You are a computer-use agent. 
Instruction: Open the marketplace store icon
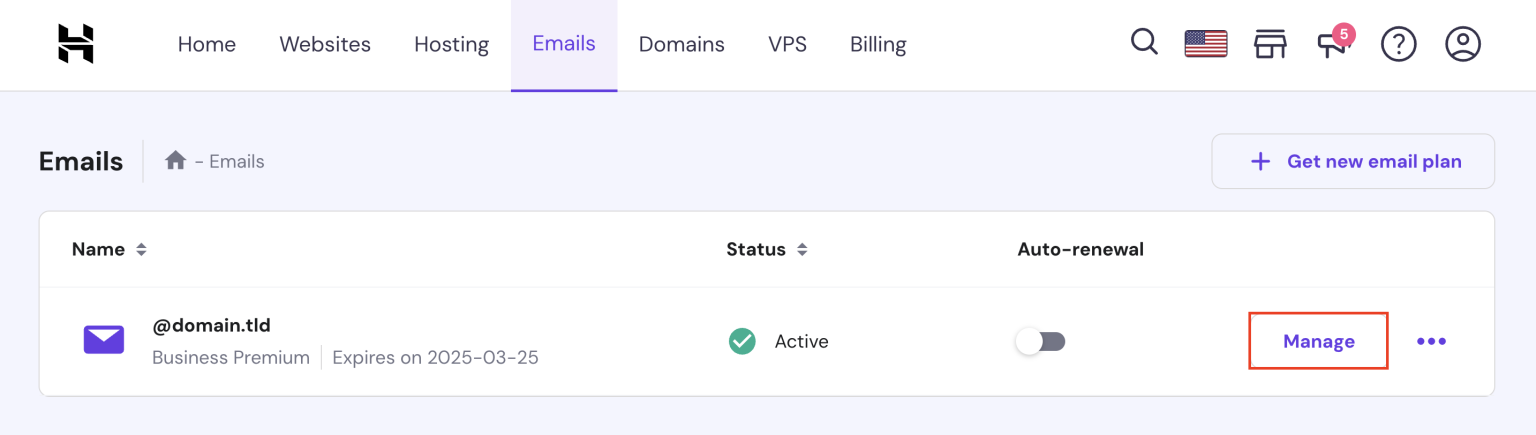(1269, 44)
